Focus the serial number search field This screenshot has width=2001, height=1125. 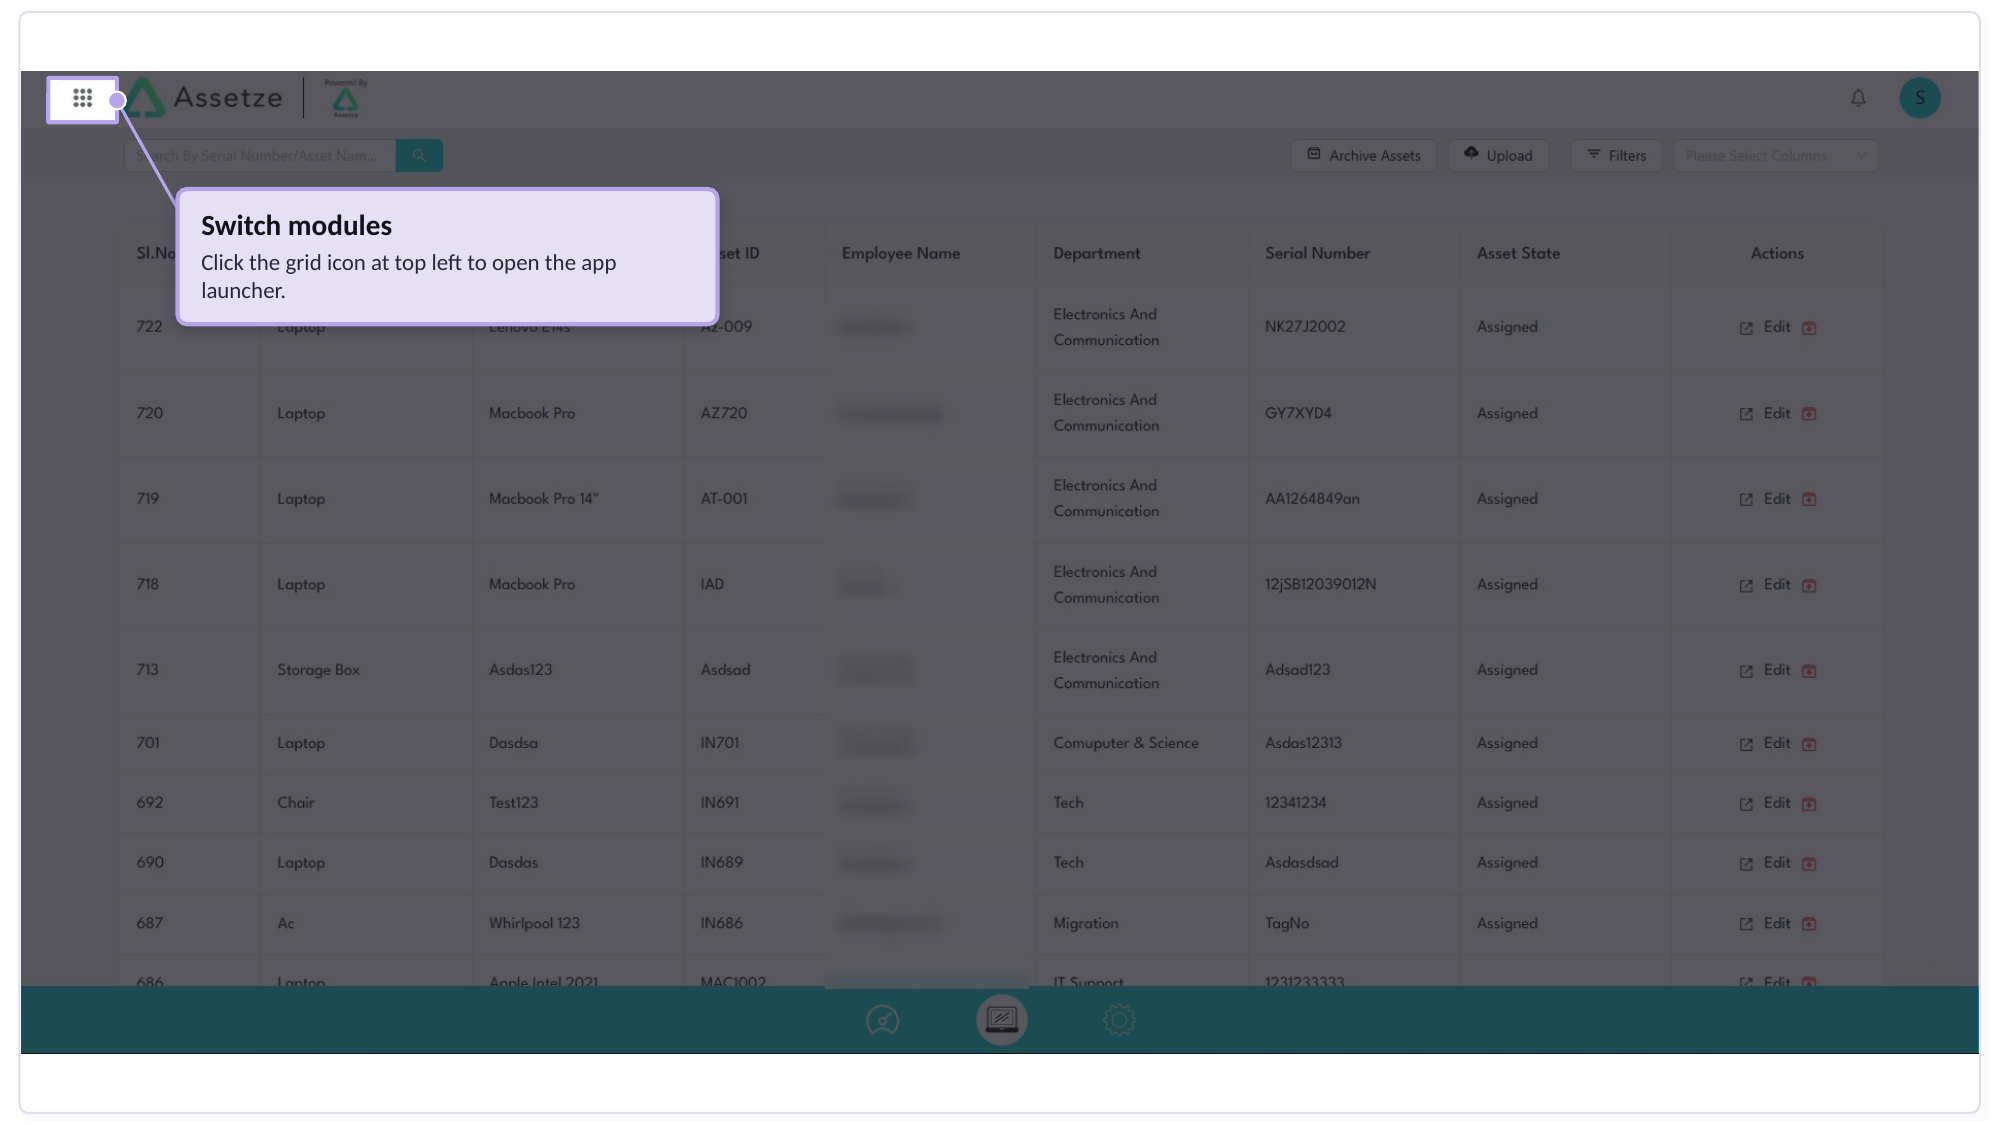260,155
